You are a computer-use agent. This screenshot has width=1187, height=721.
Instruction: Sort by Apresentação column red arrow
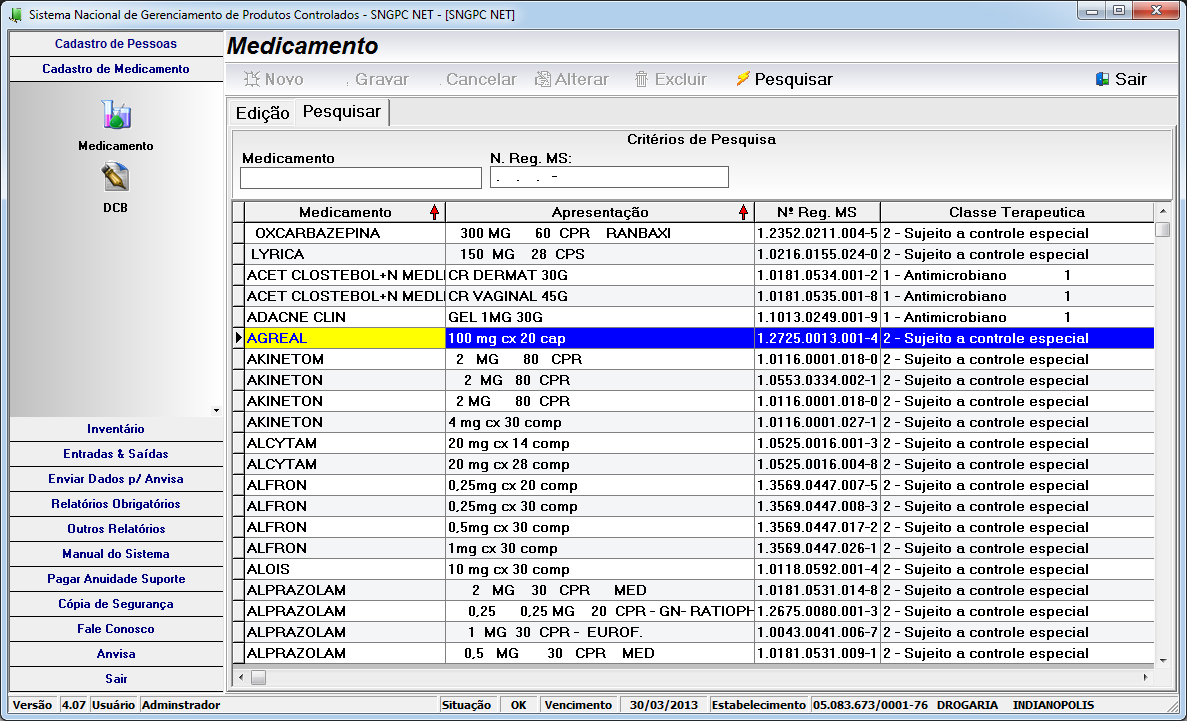[x=743, y=212]
